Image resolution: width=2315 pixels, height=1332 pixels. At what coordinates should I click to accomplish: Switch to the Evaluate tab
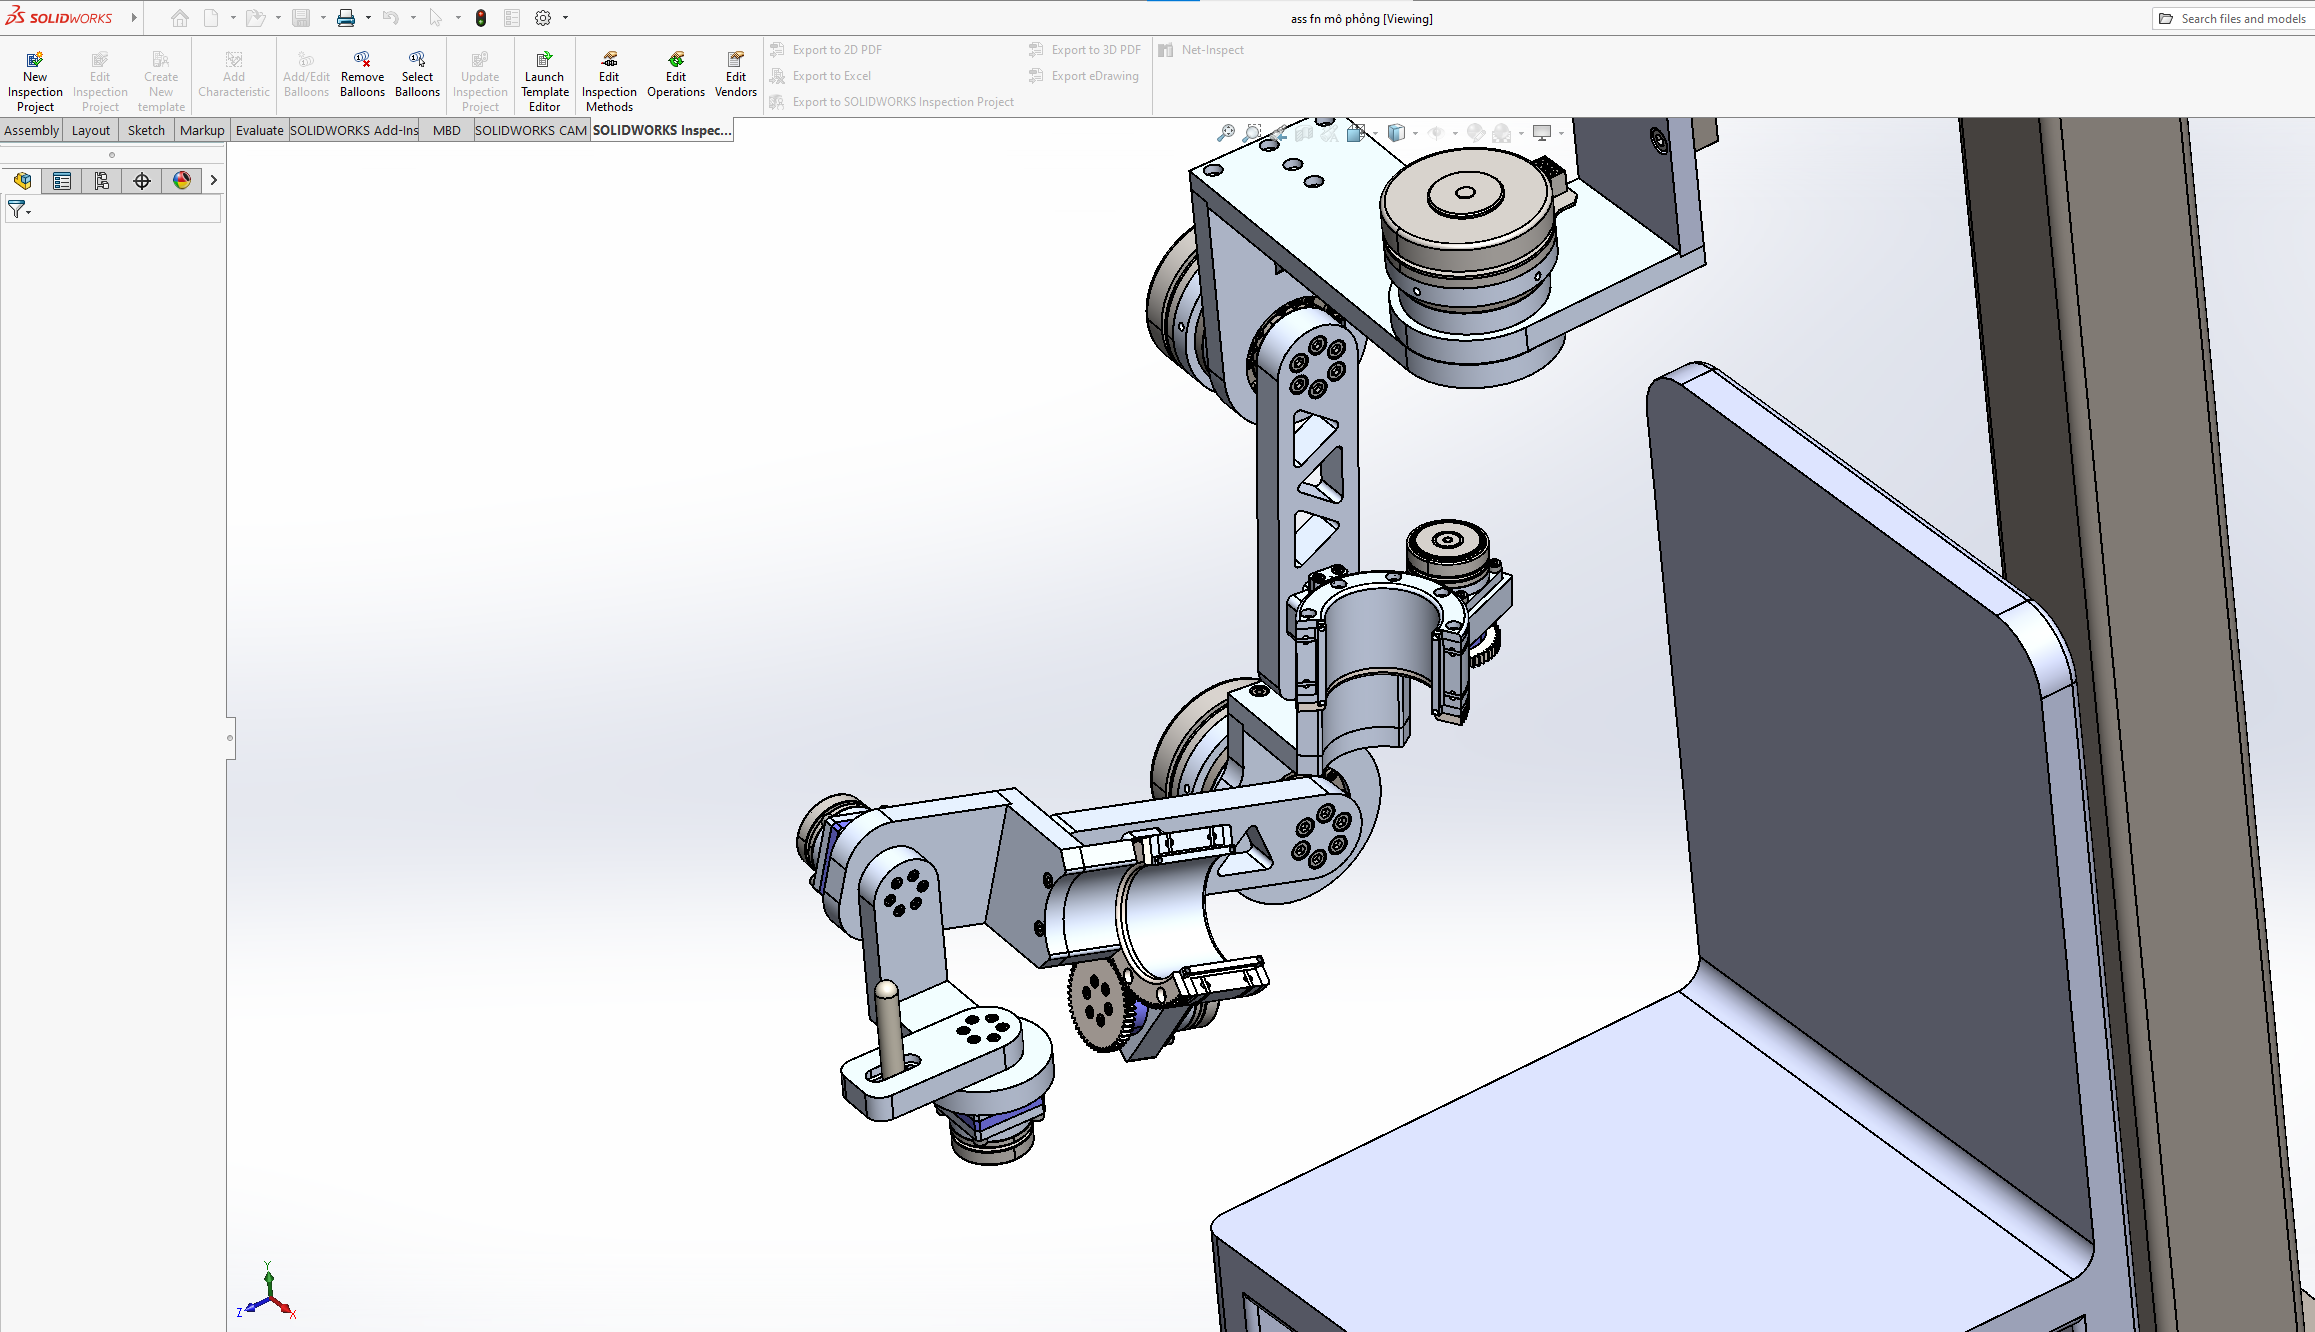tap(259, 130)
